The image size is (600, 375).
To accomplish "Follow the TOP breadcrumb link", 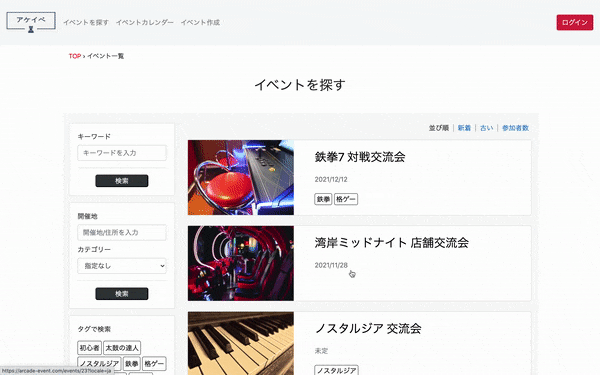I will [x=75, y=56].
